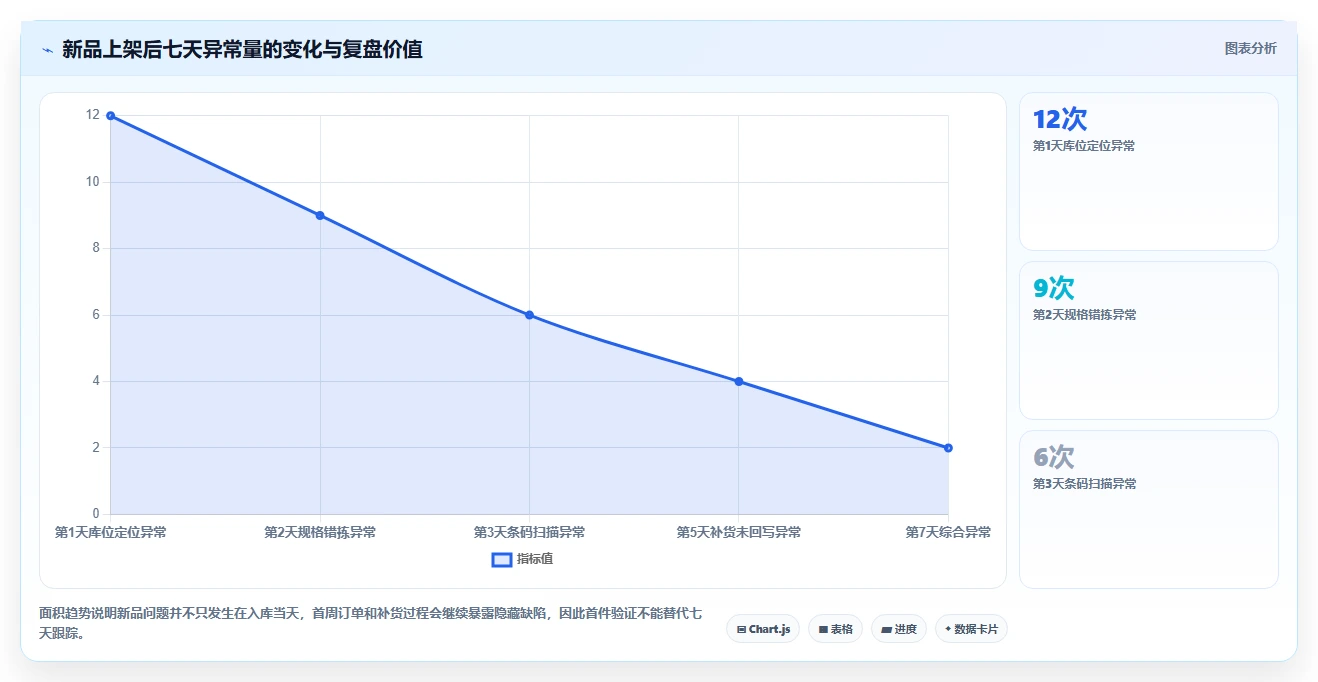Click x-axis label 第7天综合异常

(x=948, y=532)
